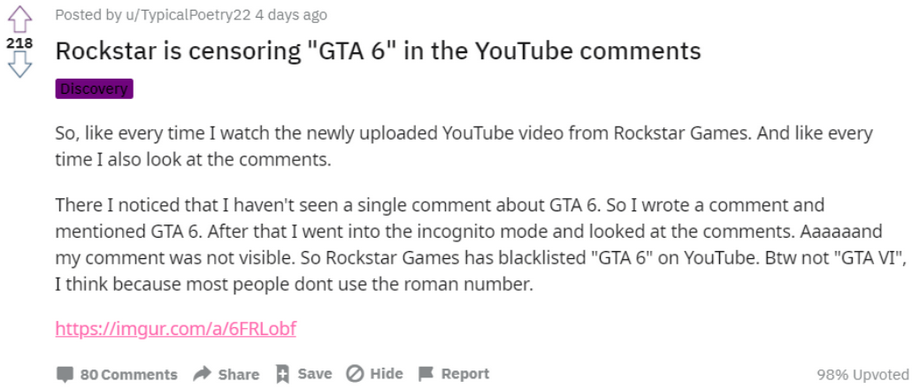
Task: Click the Save bookmark icon
Action: coord(283,374)
